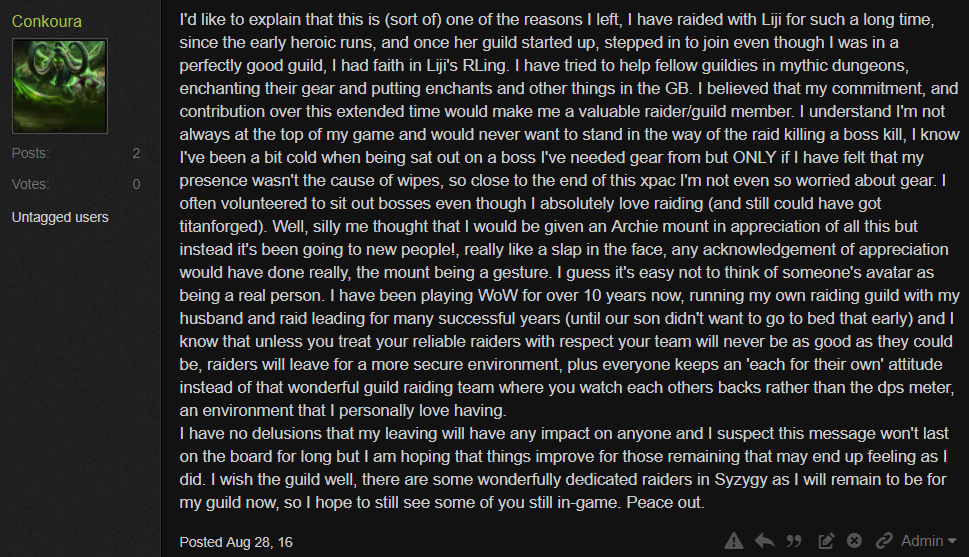Click the report post warning icon
Image resolution: width=969 pixels, height=557 pixels.
(x=734, y=541)
